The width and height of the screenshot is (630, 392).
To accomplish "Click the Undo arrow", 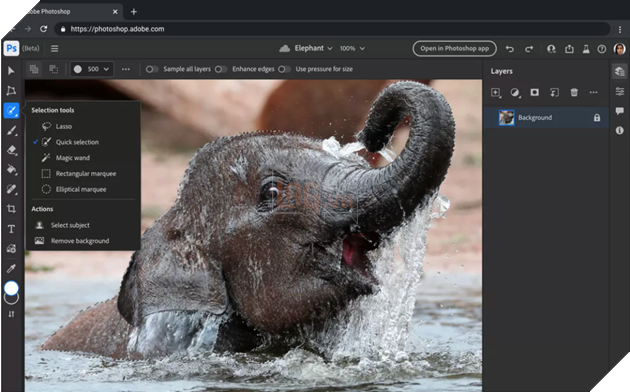I will pyautogui.click(x=510, y=49).
